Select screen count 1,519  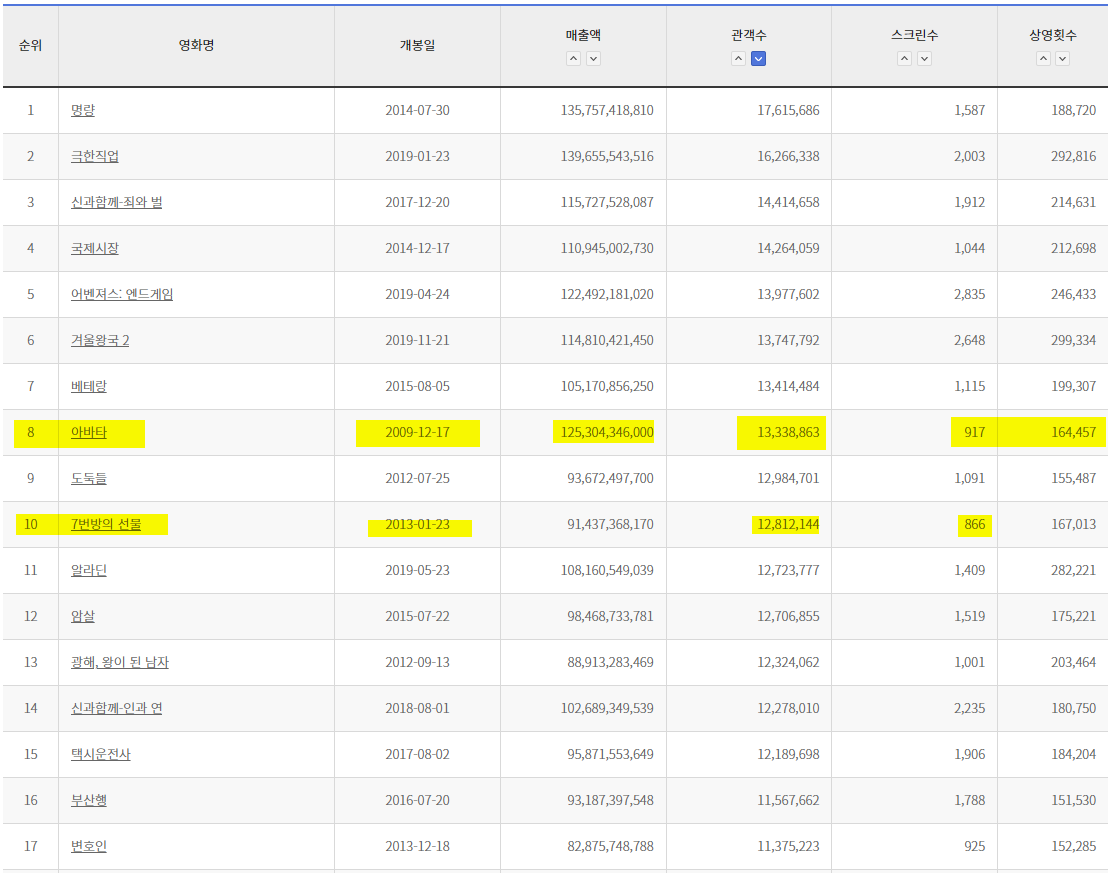[x=969, y=616]
